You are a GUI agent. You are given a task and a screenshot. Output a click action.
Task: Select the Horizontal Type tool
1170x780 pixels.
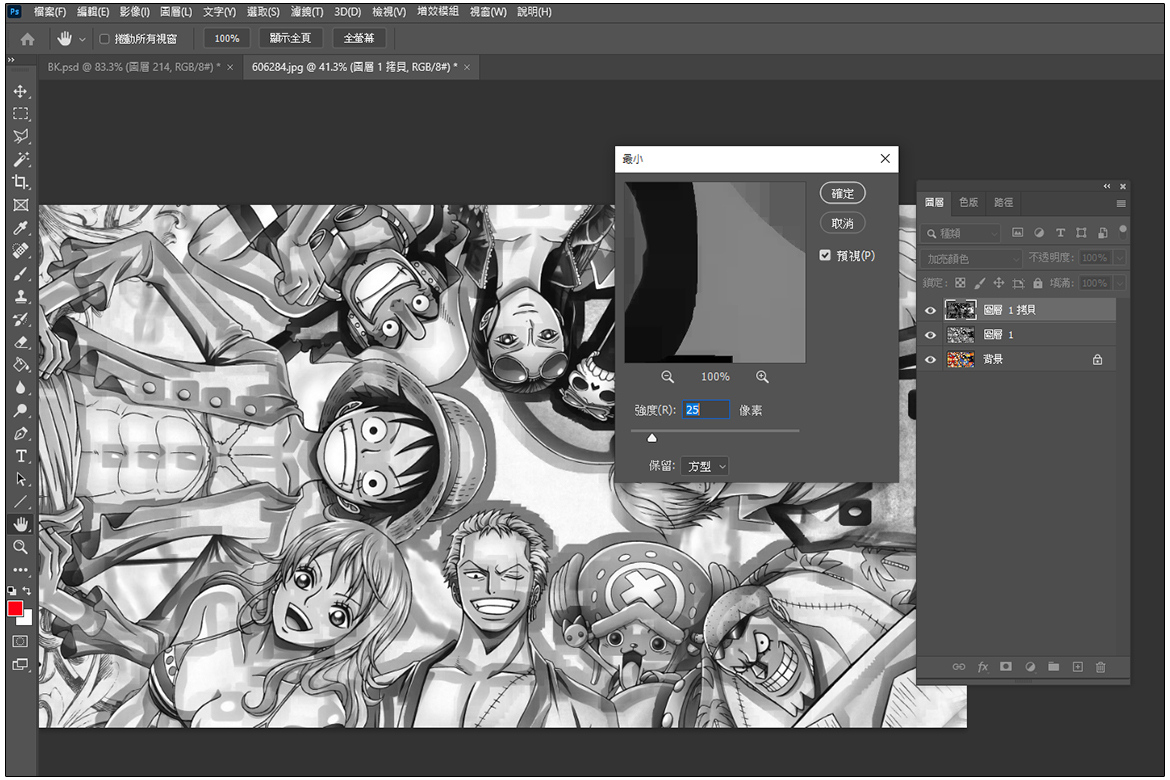(20, 456)
